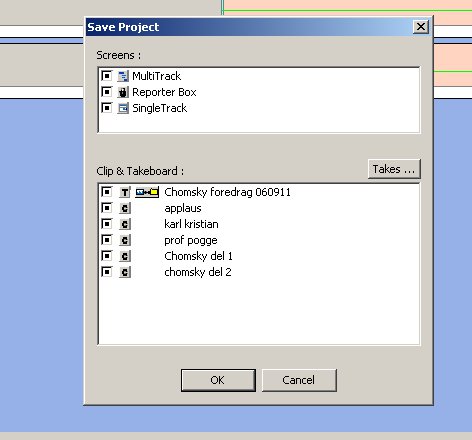
Task: Toggle the Chomsky foredrag 060911 checkbox
Action: (x=107, y=192)
